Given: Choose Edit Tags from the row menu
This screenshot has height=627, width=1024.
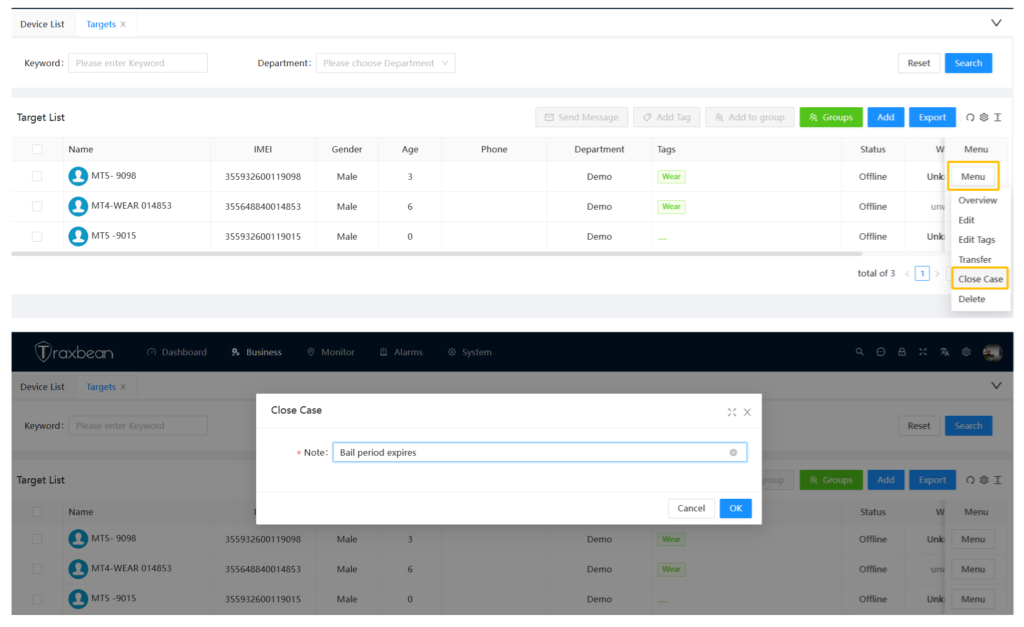Looking at the screenshot, I should click(x=977, y=240).
